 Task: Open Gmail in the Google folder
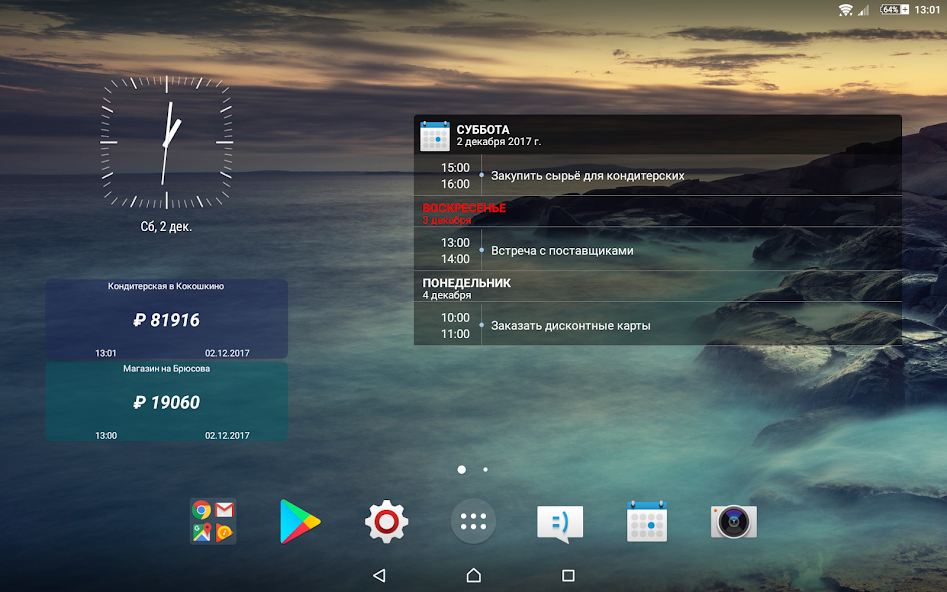coord(225,510)
